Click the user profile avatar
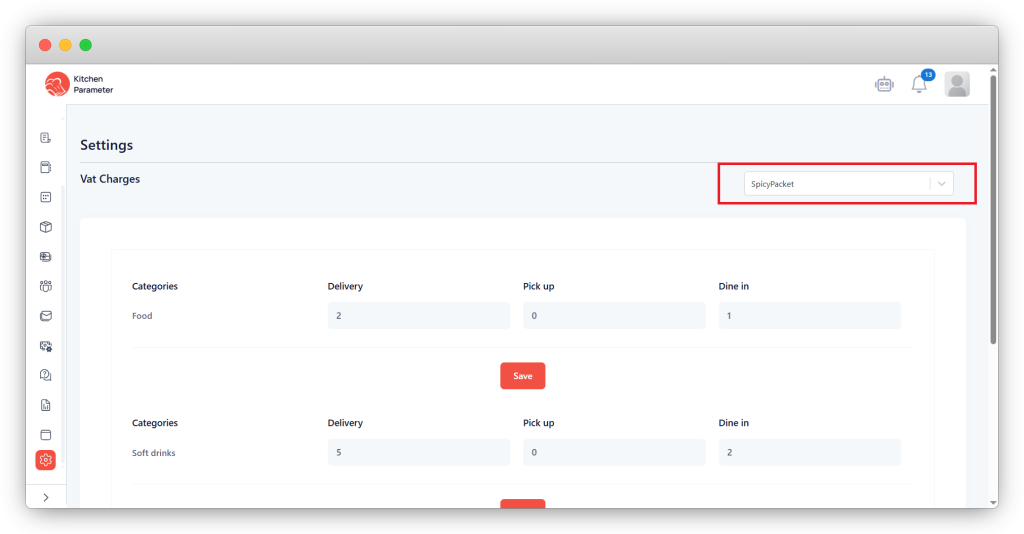 pyautogui.click(x=957, y=85)
